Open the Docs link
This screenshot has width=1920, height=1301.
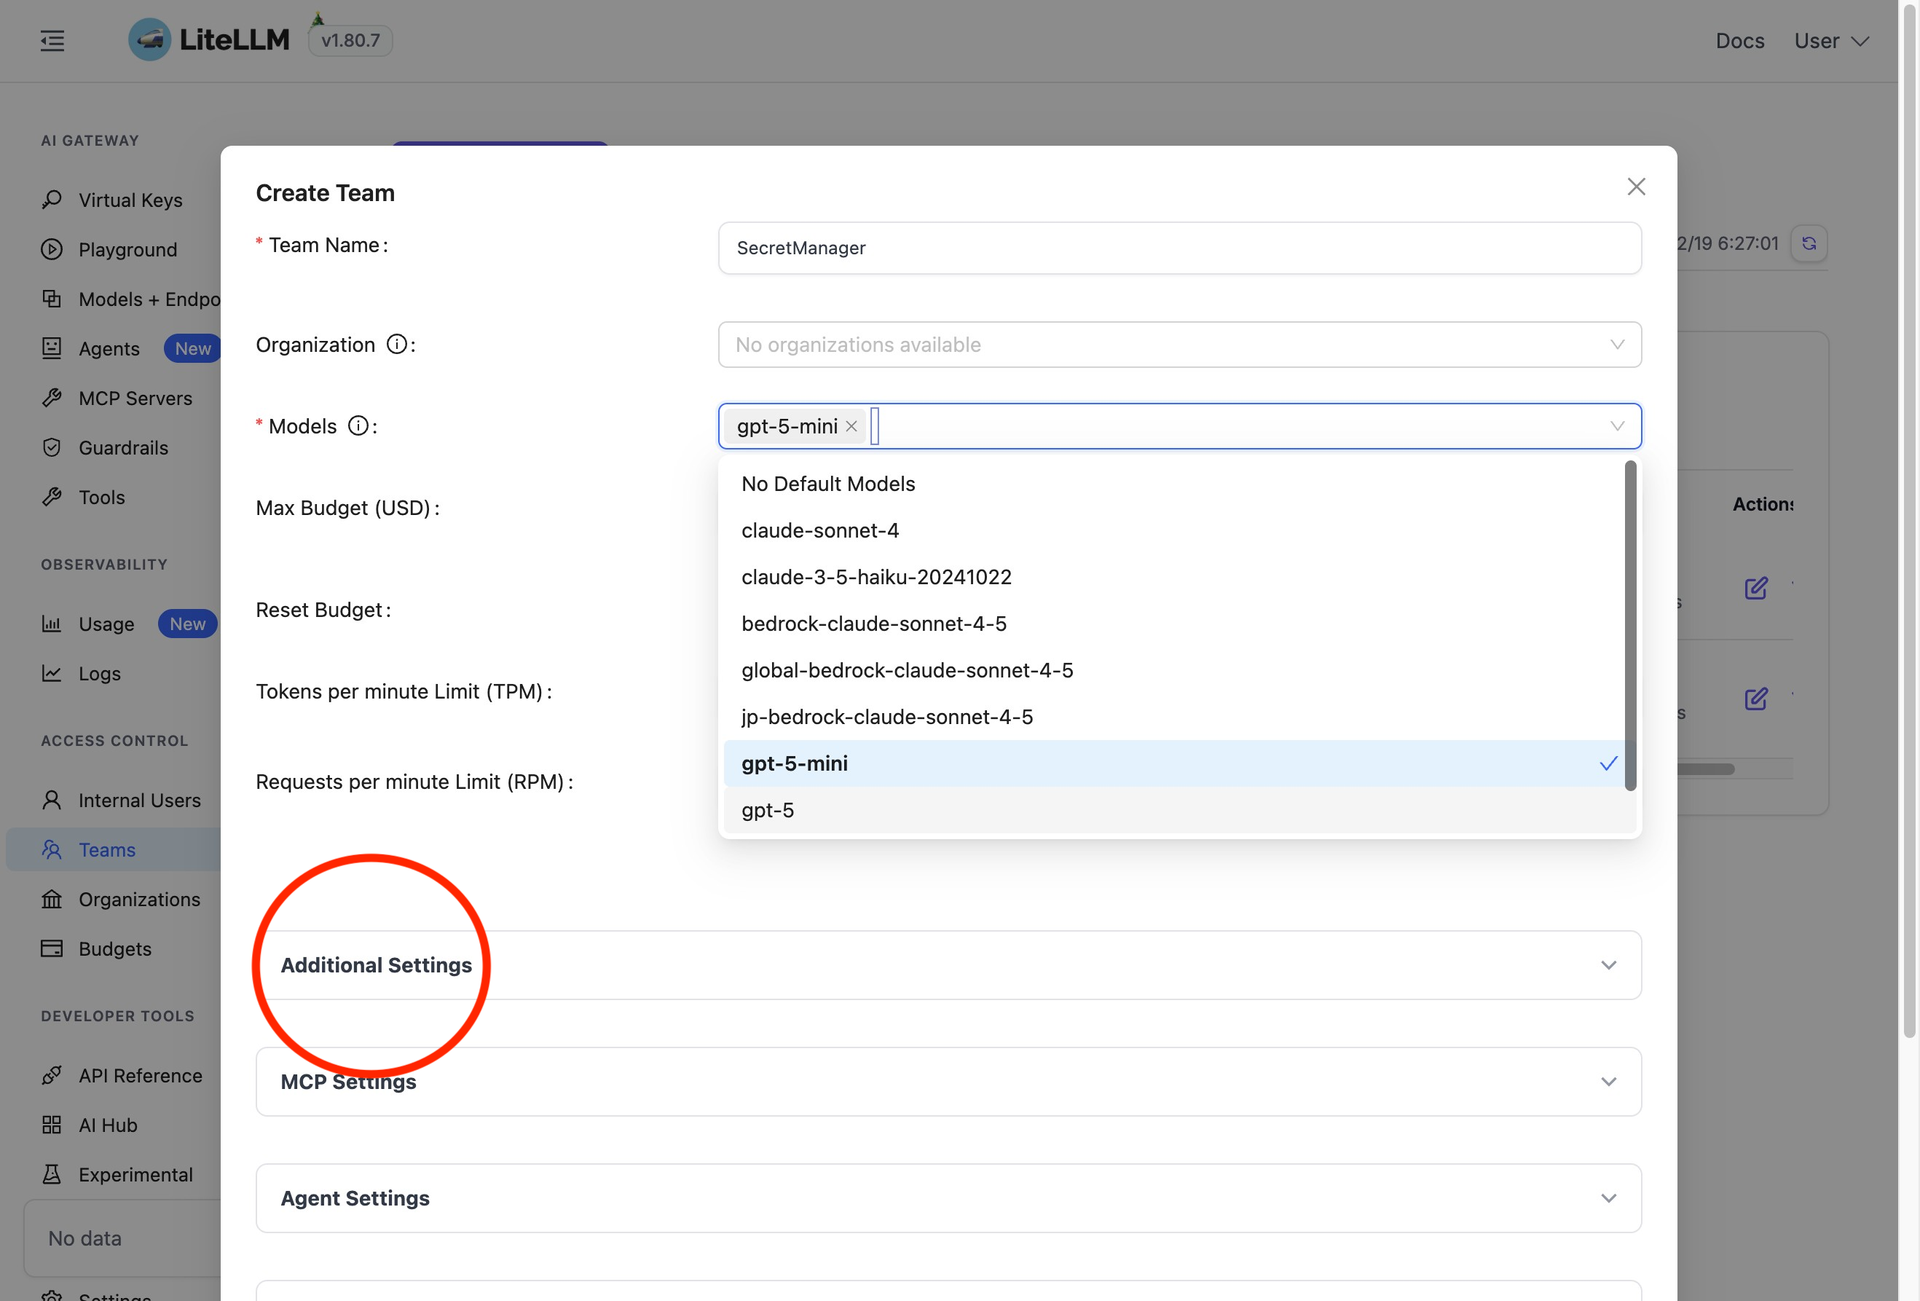(1739, 41)
